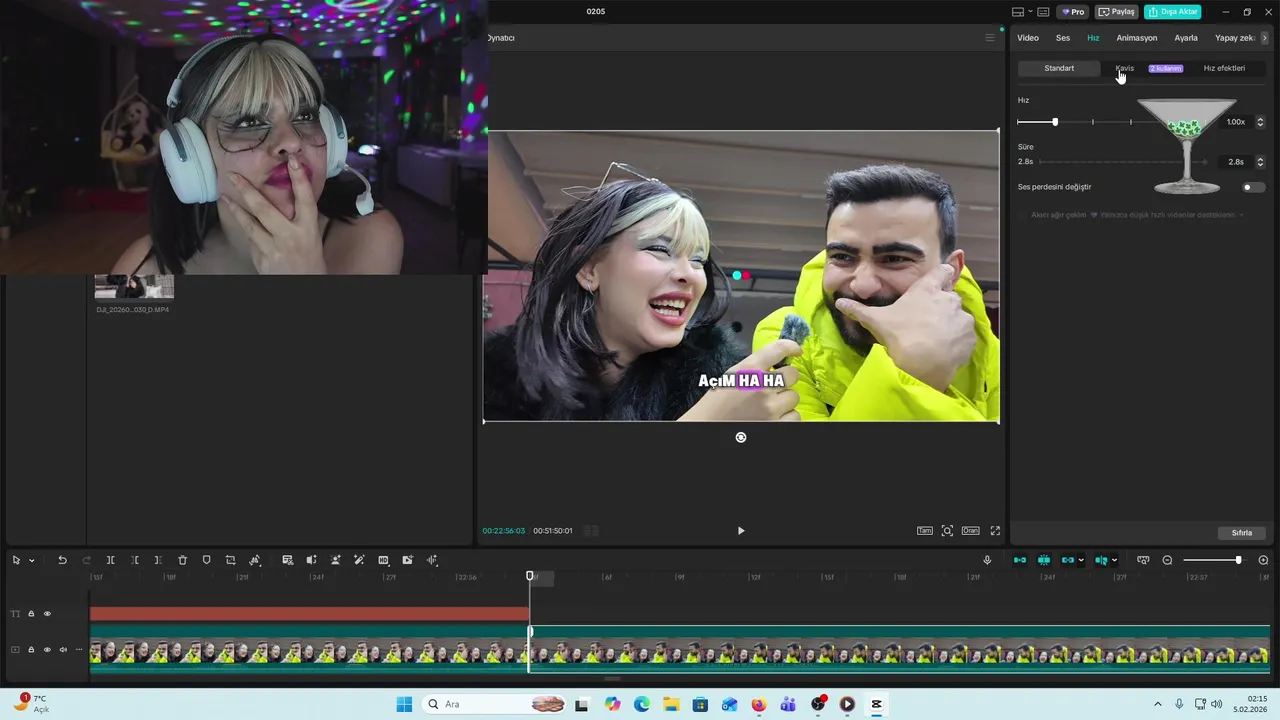Image resolution: width=1280 pixels, height=720 pixels.
Task: Select the DJI media clip thumbnail
Action: point(134,286)
